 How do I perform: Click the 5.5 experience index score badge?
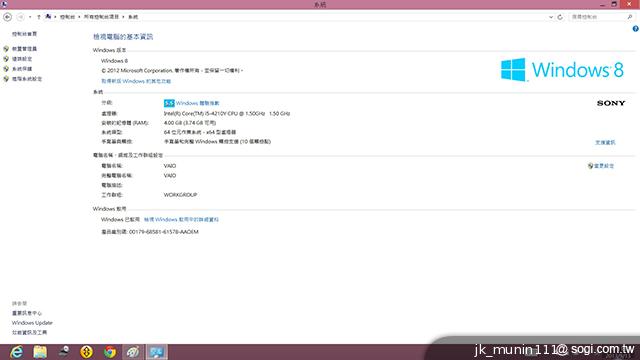(x=169, y=103)
